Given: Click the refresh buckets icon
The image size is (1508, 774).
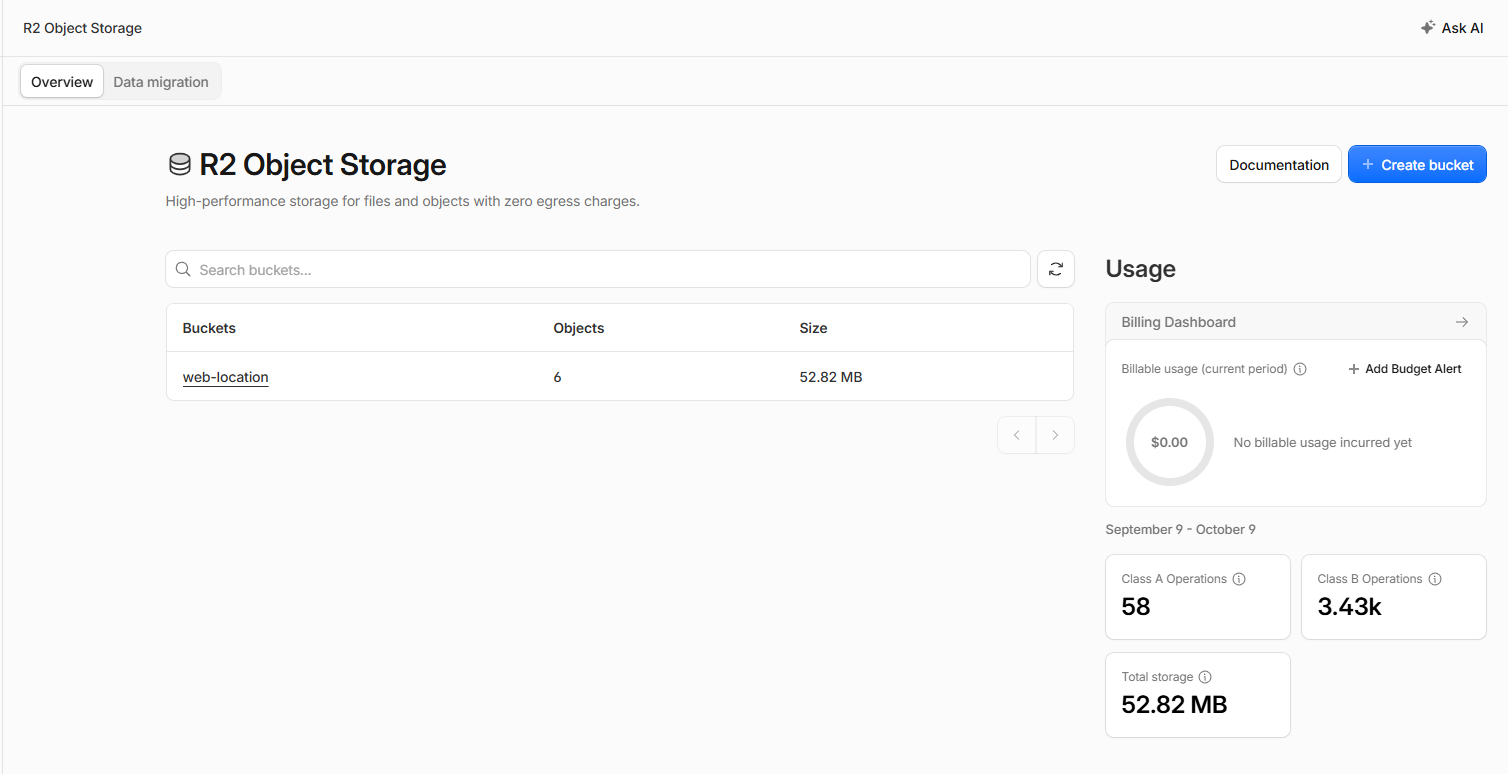Looking at the screenshot, I should click(1056, 269).
